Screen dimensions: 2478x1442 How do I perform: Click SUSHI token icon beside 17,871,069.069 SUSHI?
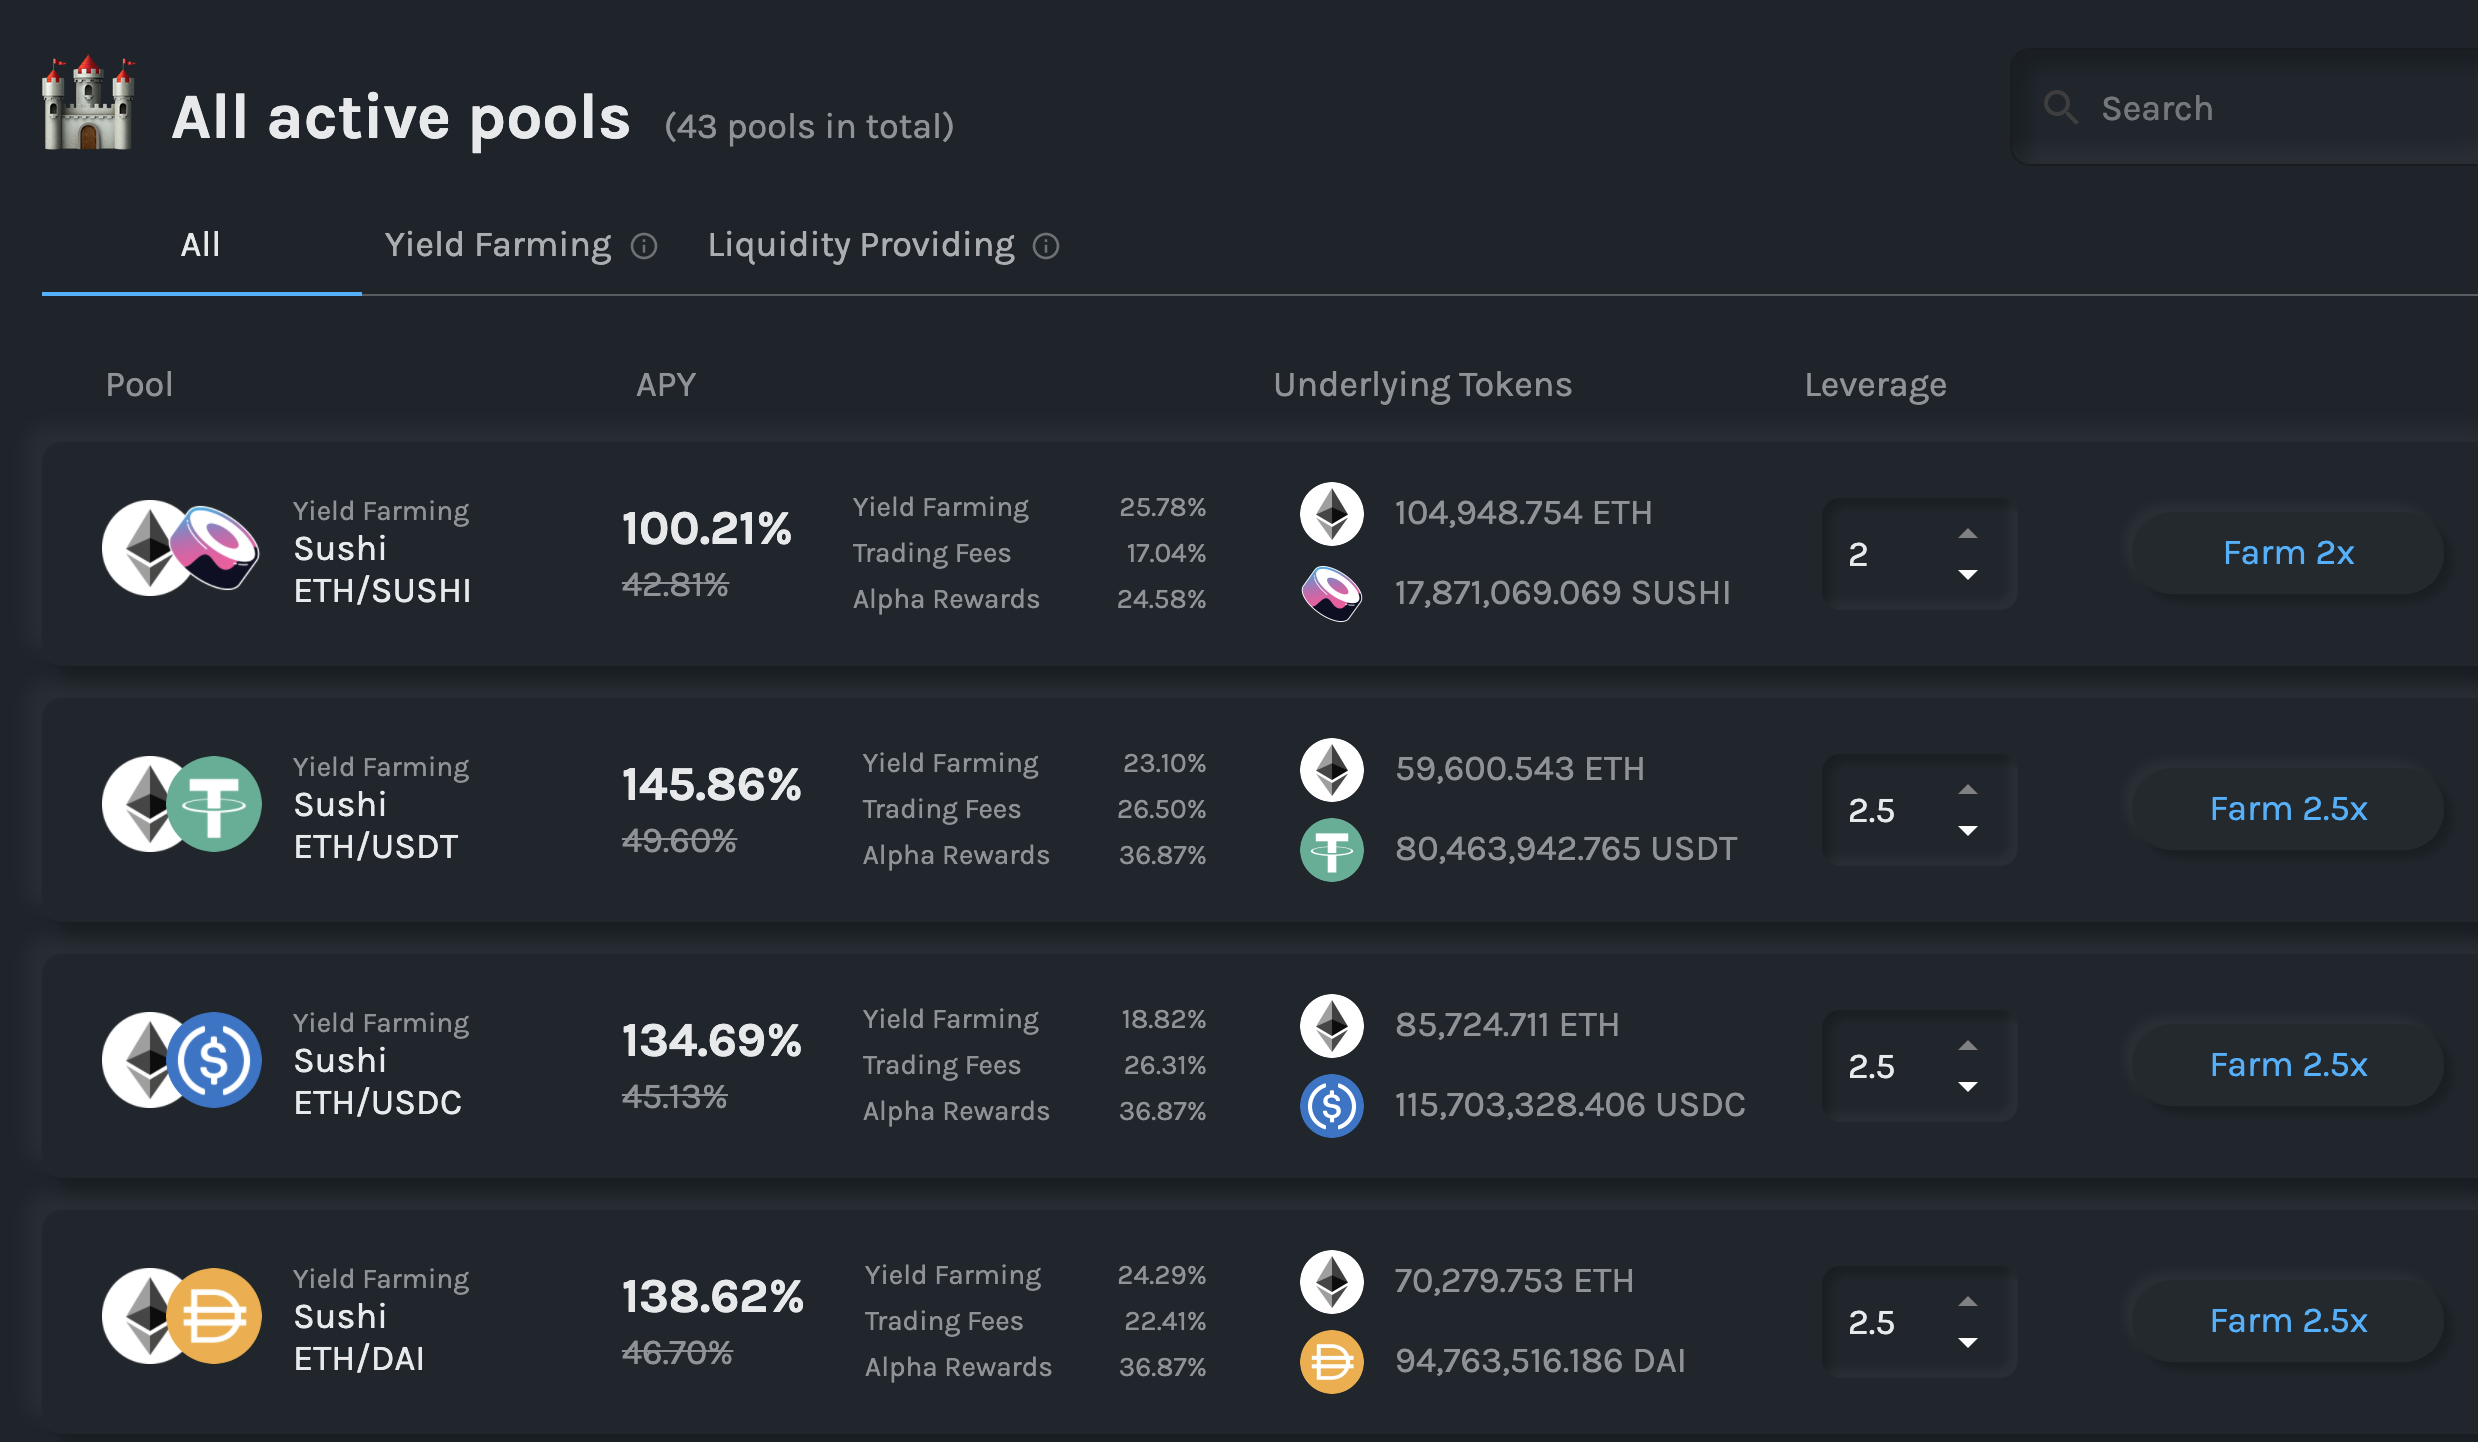click(x=1332, y=594)
